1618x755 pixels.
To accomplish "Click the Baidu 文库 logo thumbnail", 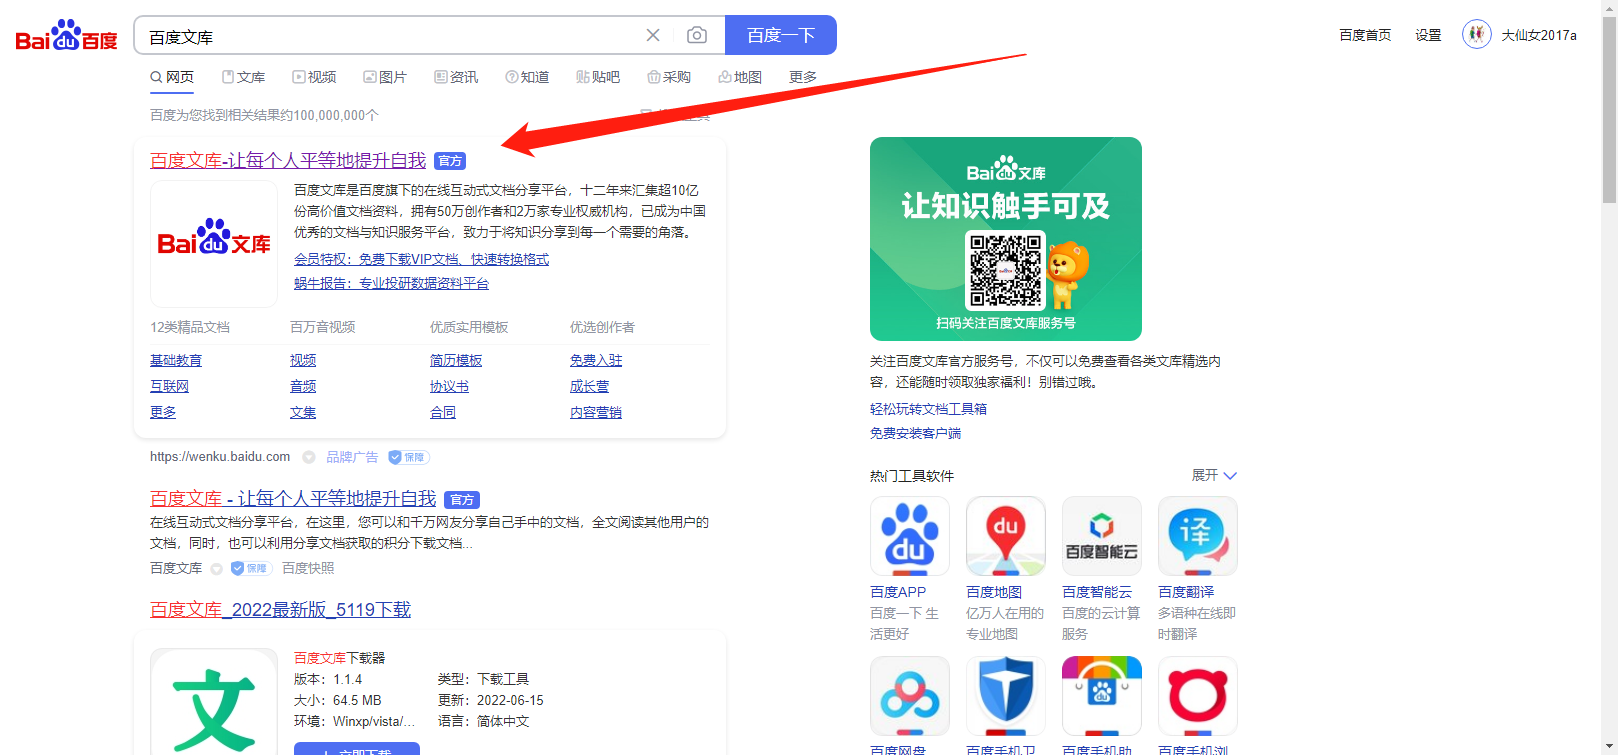I will pos(214,243).
